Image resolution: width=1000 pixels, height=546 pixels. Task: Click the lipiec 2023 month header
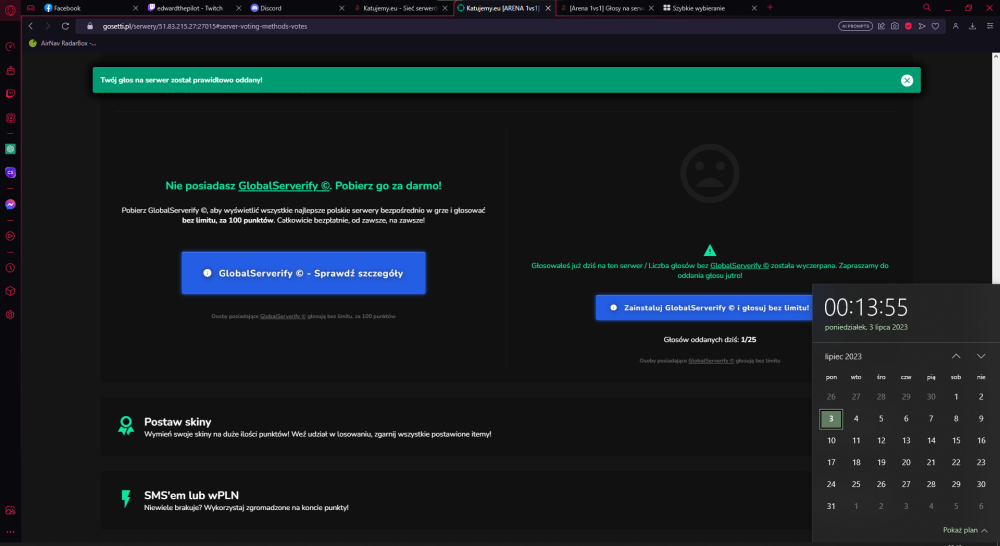pos(843,357)
